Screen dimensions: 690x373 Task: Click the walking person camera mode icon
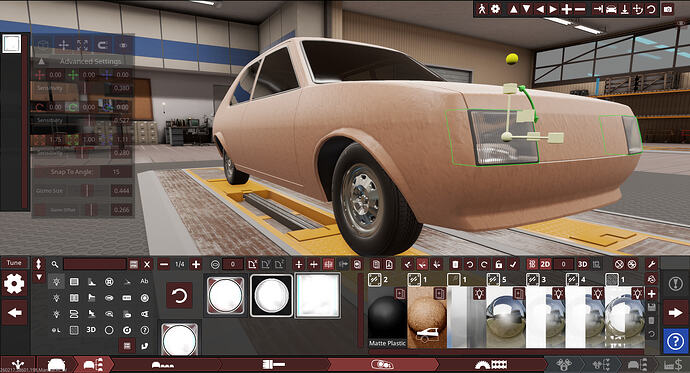coord(482,9)
